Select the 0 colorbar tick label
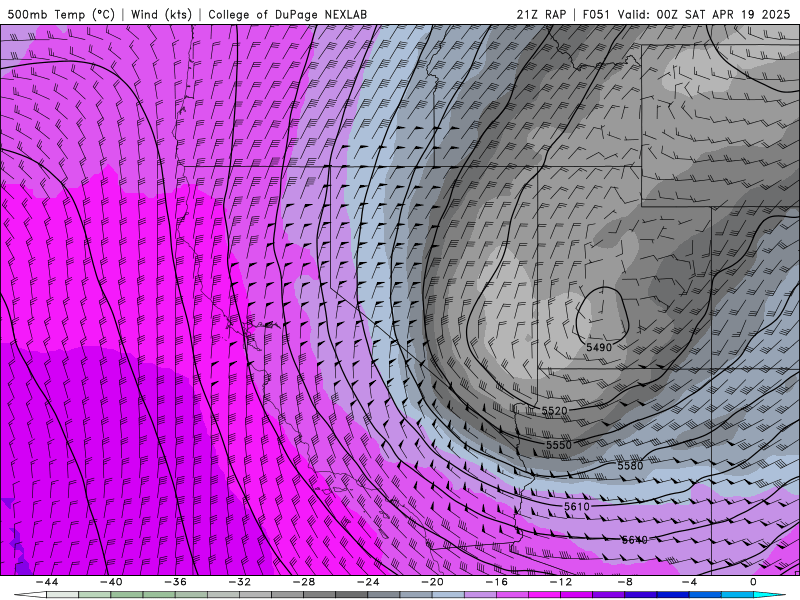Image resolution: width=800 pixels, height=600 pixels. pos(754,582)
